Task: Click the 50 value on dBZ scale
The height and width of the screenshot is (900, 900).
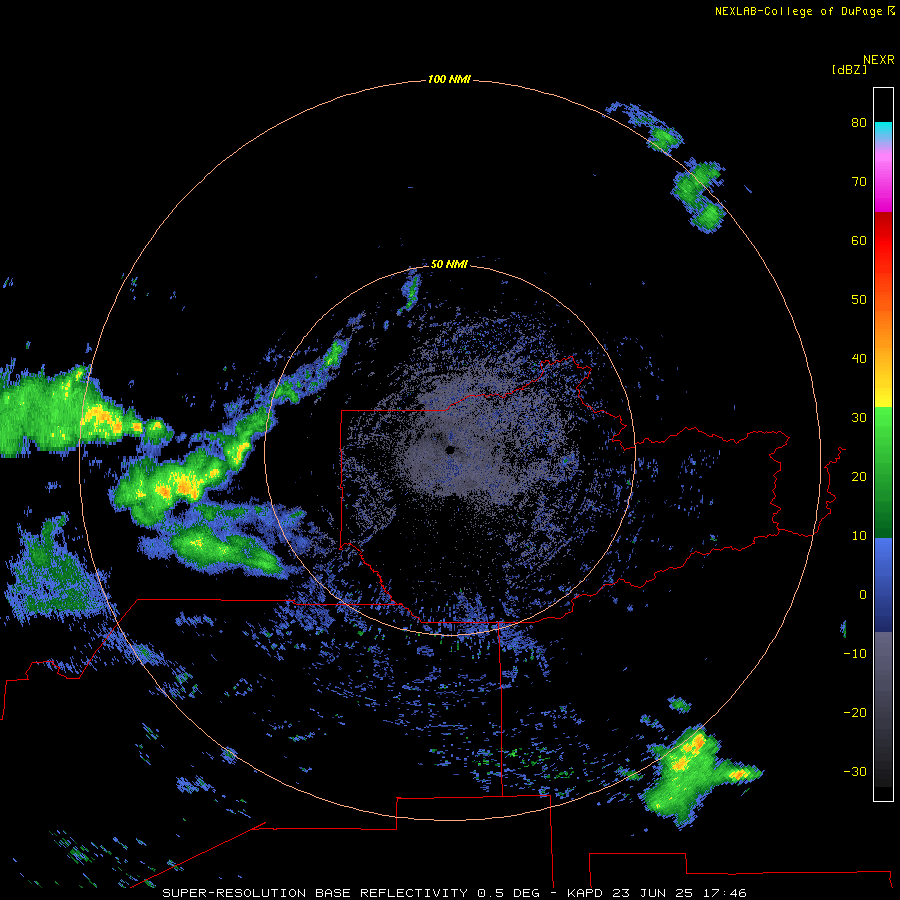Action: coord(859,300)
